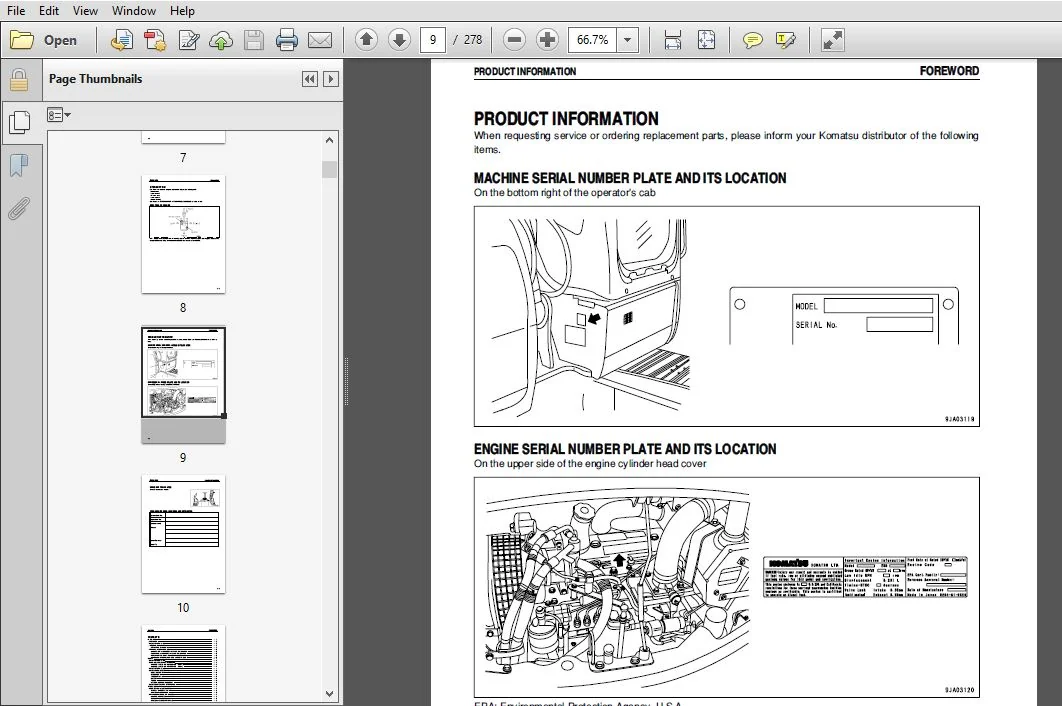Add a sticky note comment
Image resolution: width=1062 pixels, height=706 pixels.
(x=752, y=40)
